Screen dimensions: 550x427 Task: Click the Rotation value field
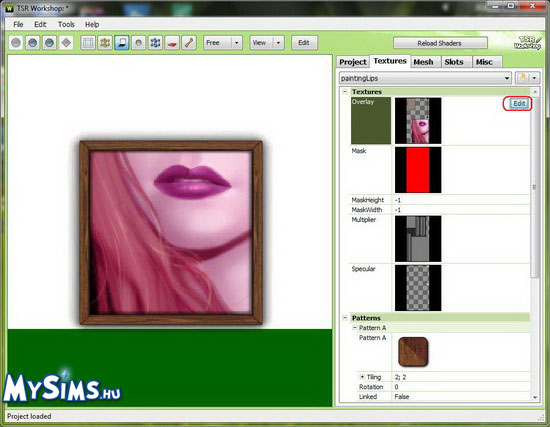click(461, 387)
